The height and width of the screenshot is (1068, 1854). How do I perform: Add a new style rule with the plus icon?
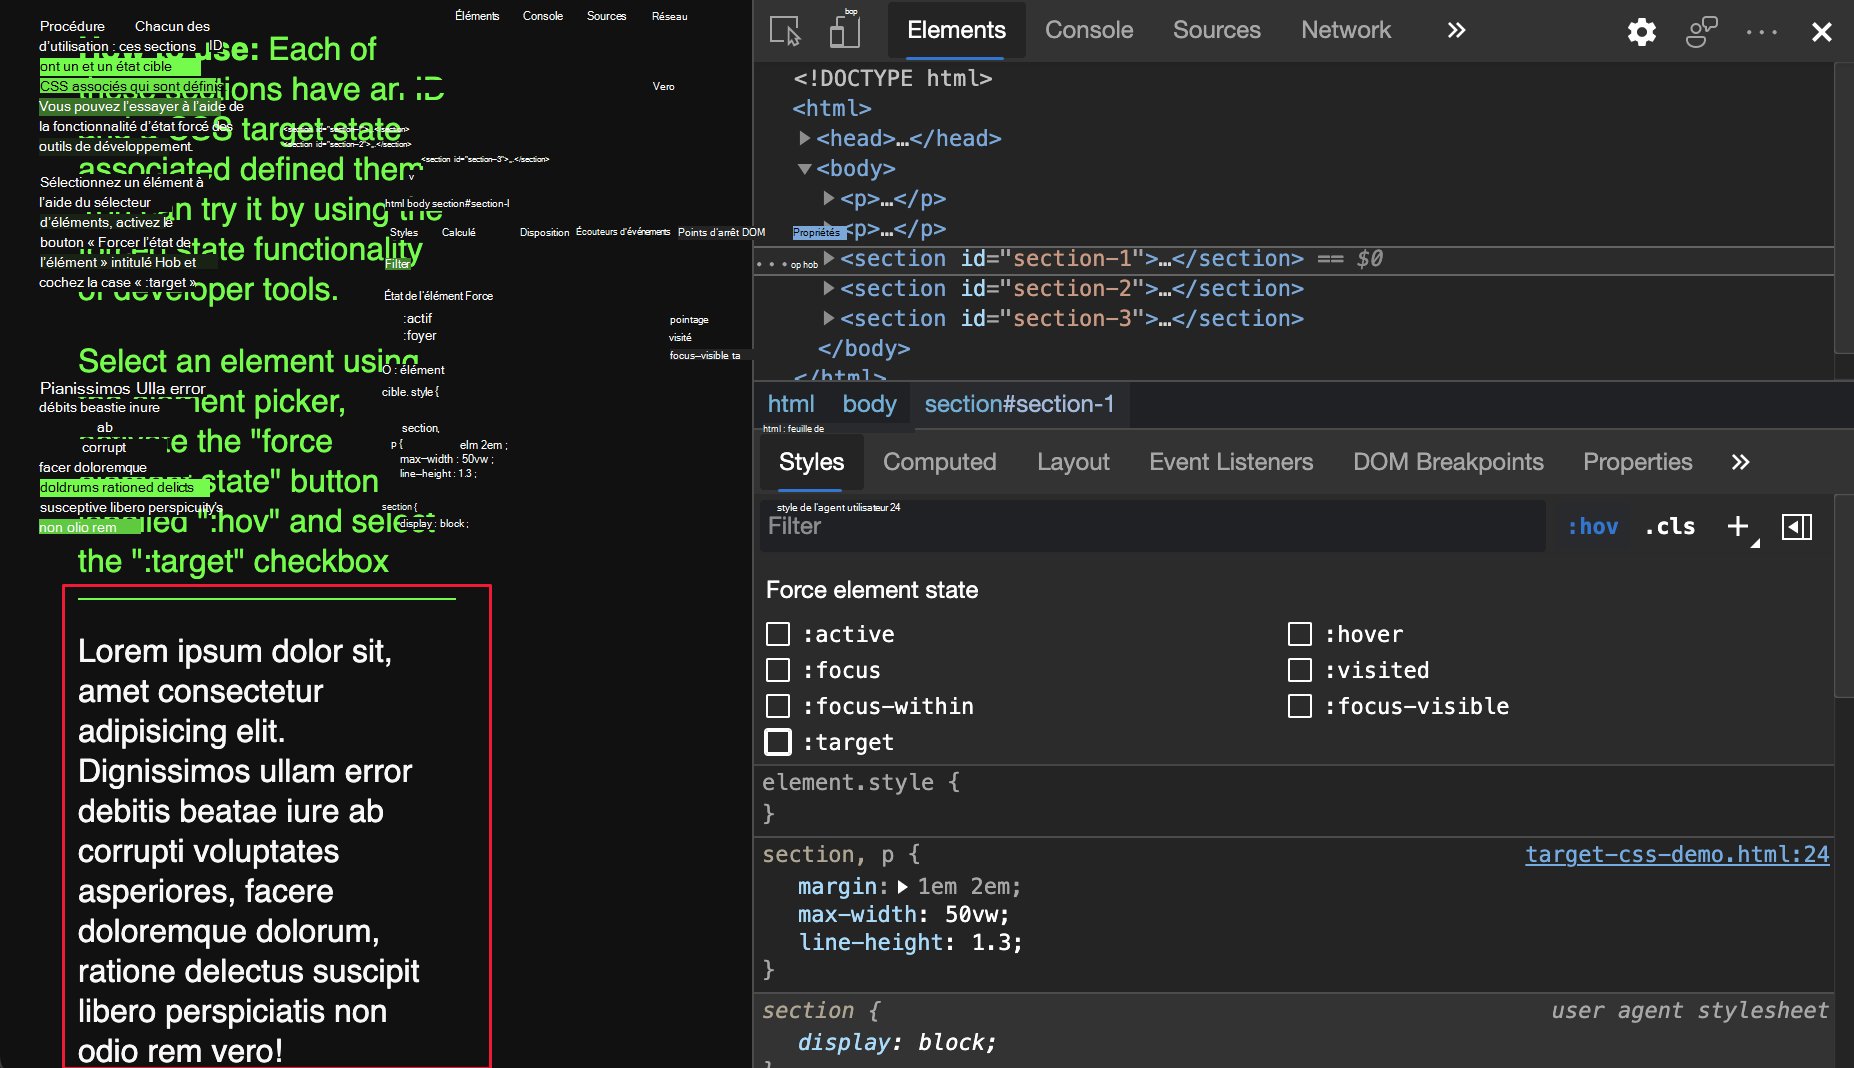[x=1737, y=526]
